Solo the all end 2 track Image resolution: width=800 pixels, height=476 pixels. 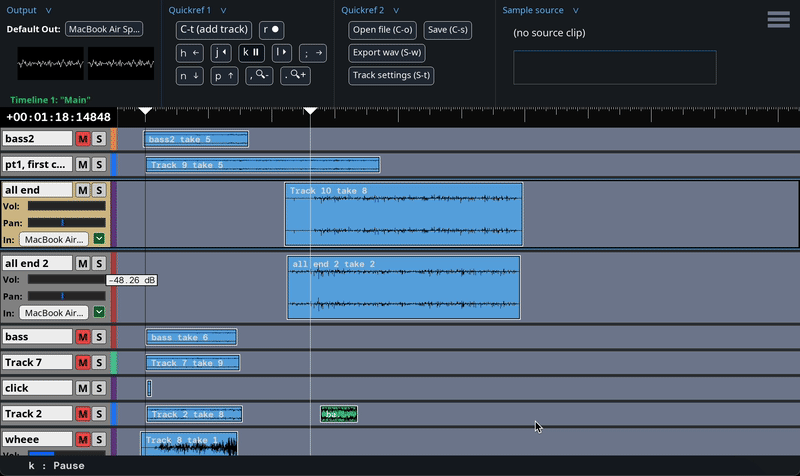tap(99, 263)
